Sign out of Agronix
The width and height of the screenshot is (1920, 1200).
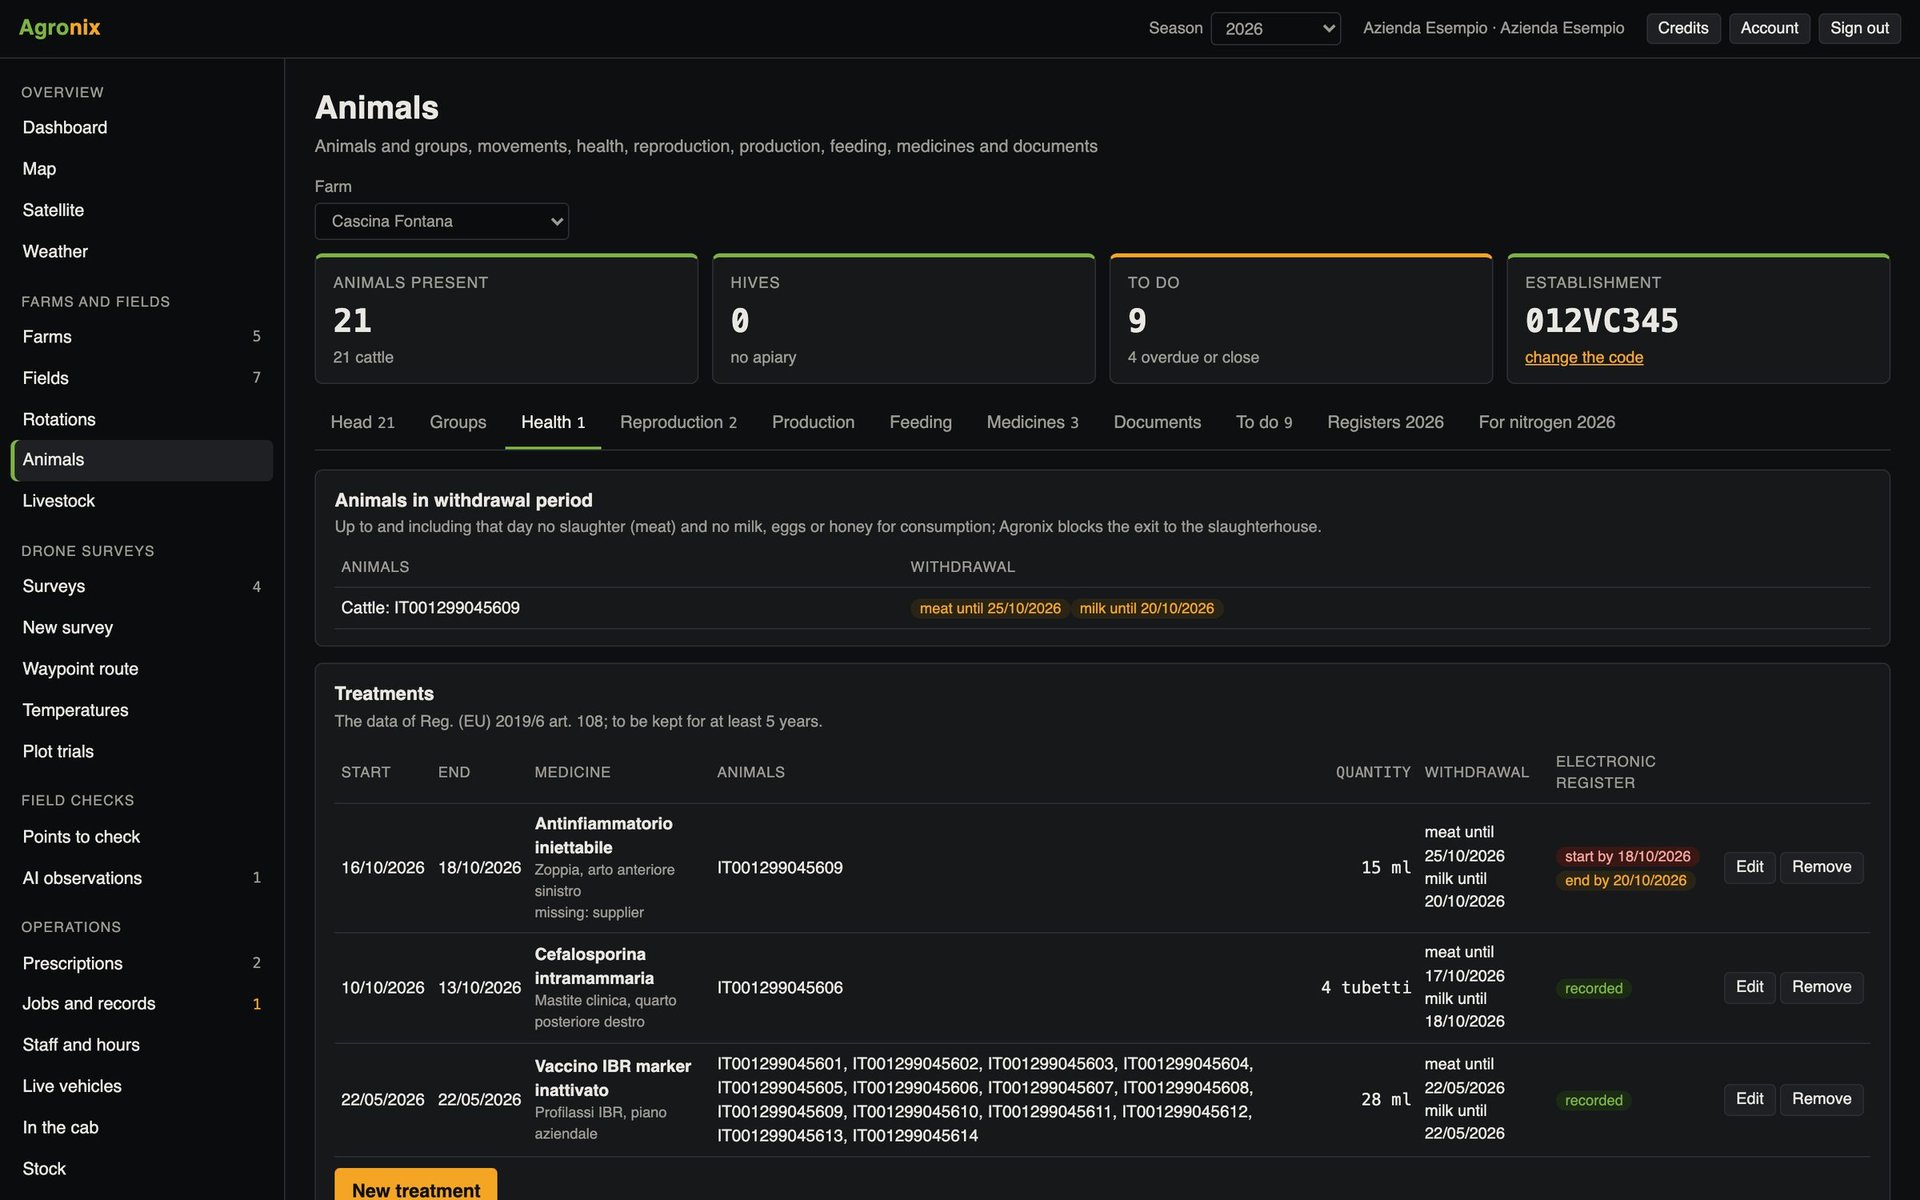click(x=1859, y=28)
